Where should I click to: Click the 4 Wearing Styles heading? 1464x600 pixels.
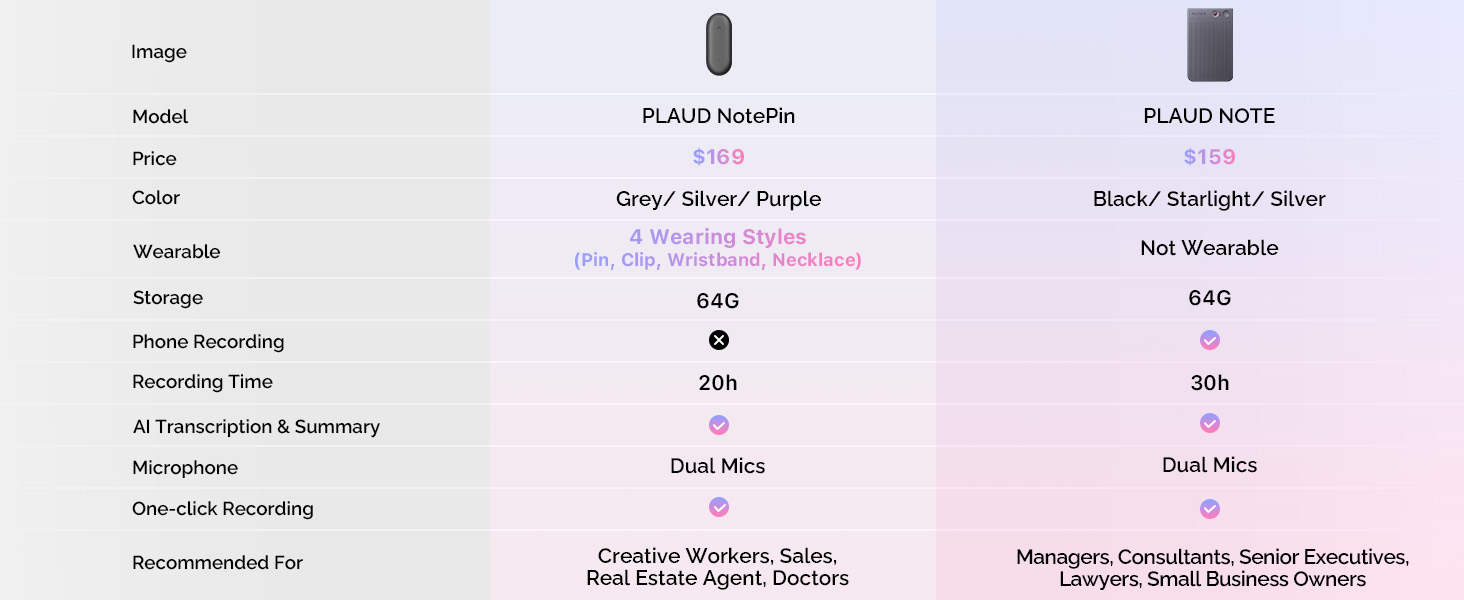coord(717,237)
